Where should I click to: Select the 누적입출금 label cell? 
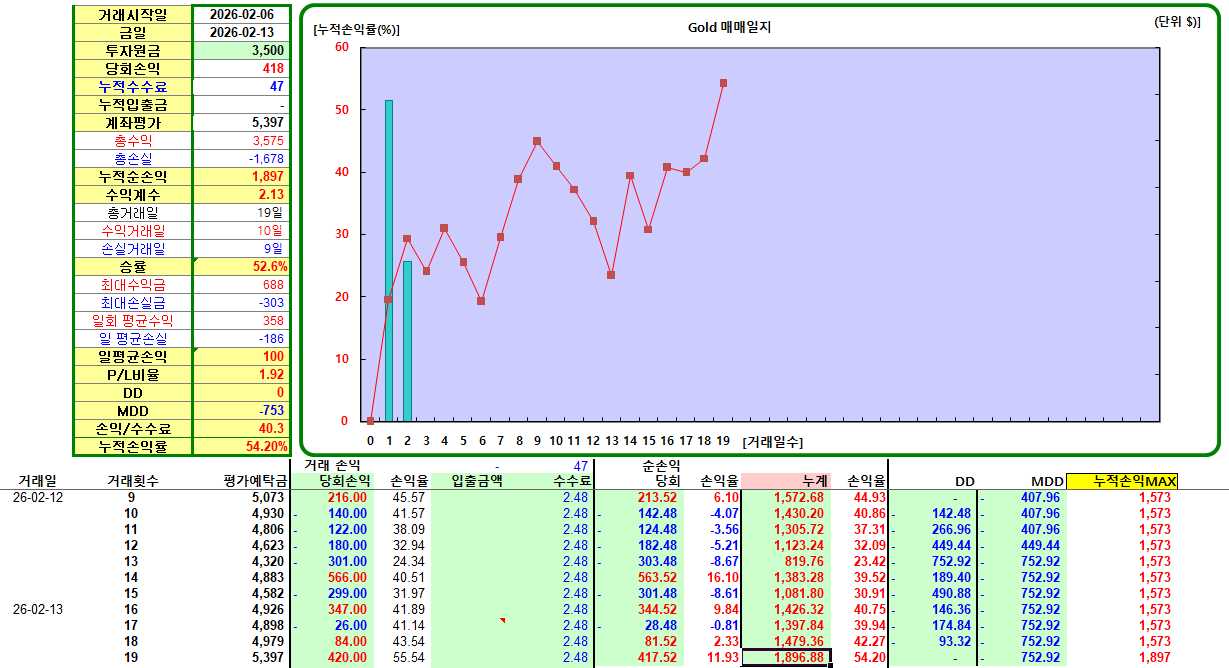133,104
